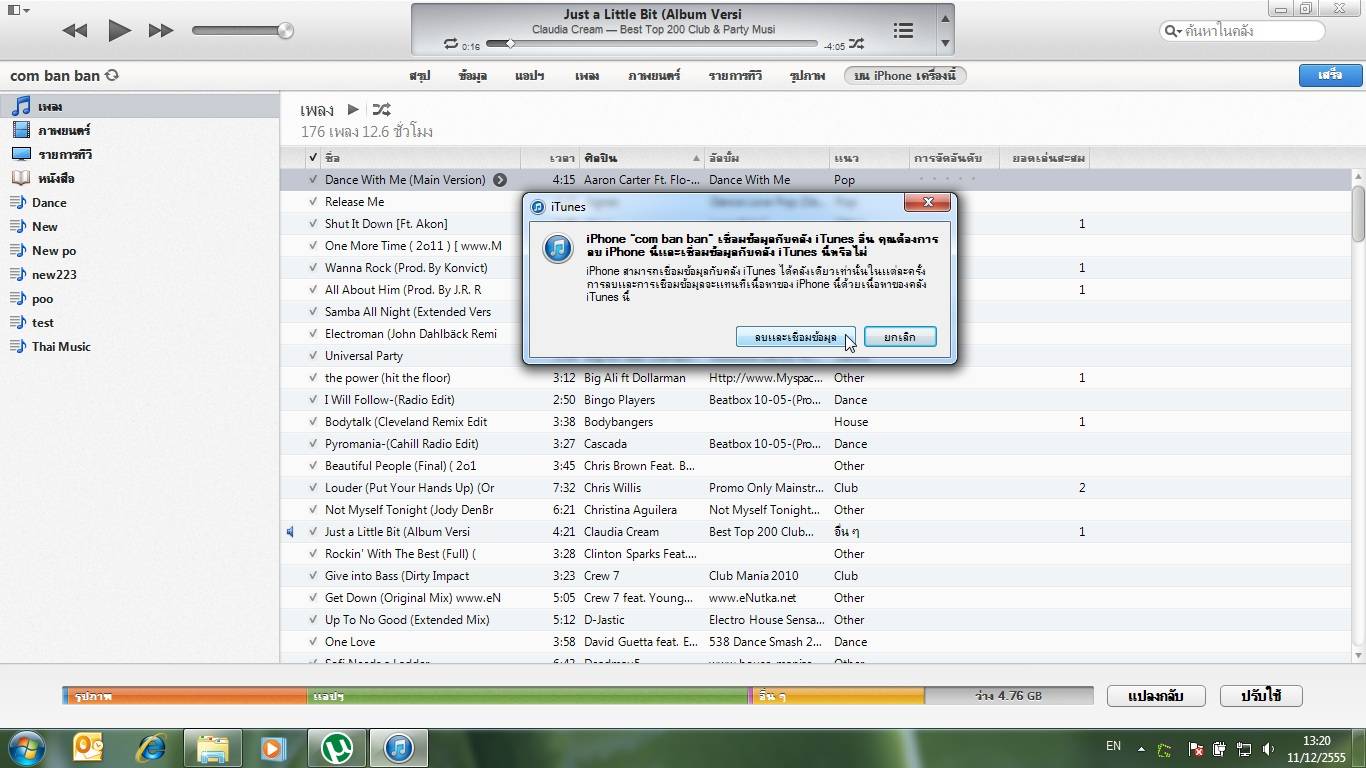
Task: Select ภาพยนตร์ in the sidebar
Action: pyautogui.click(x=140, y=130)
